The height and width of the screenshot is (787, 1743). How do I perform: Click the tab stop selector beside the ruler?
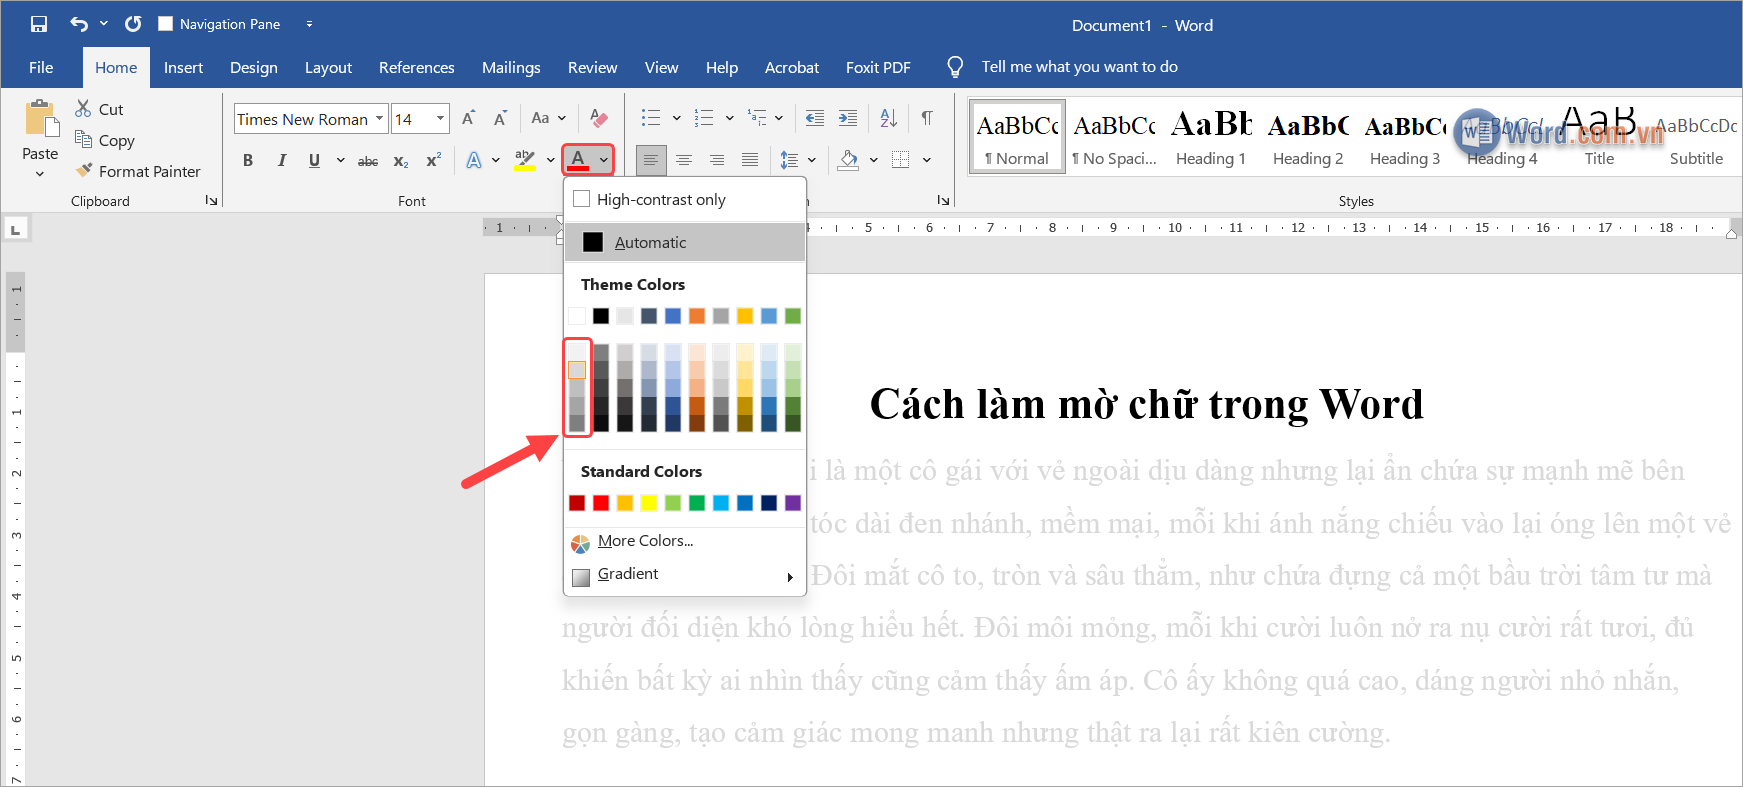point(15,230)
